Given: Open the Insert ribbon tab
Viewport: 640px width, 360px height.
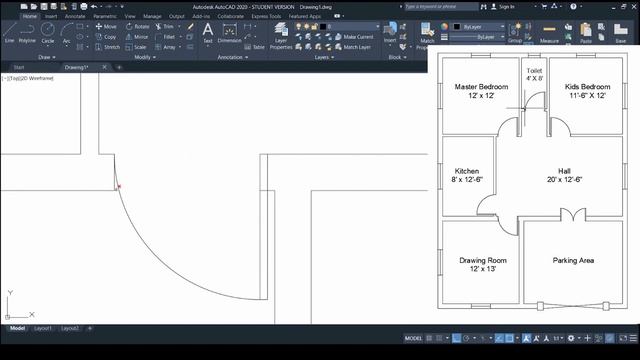Looking at the screenshot, I should (51, 16).
